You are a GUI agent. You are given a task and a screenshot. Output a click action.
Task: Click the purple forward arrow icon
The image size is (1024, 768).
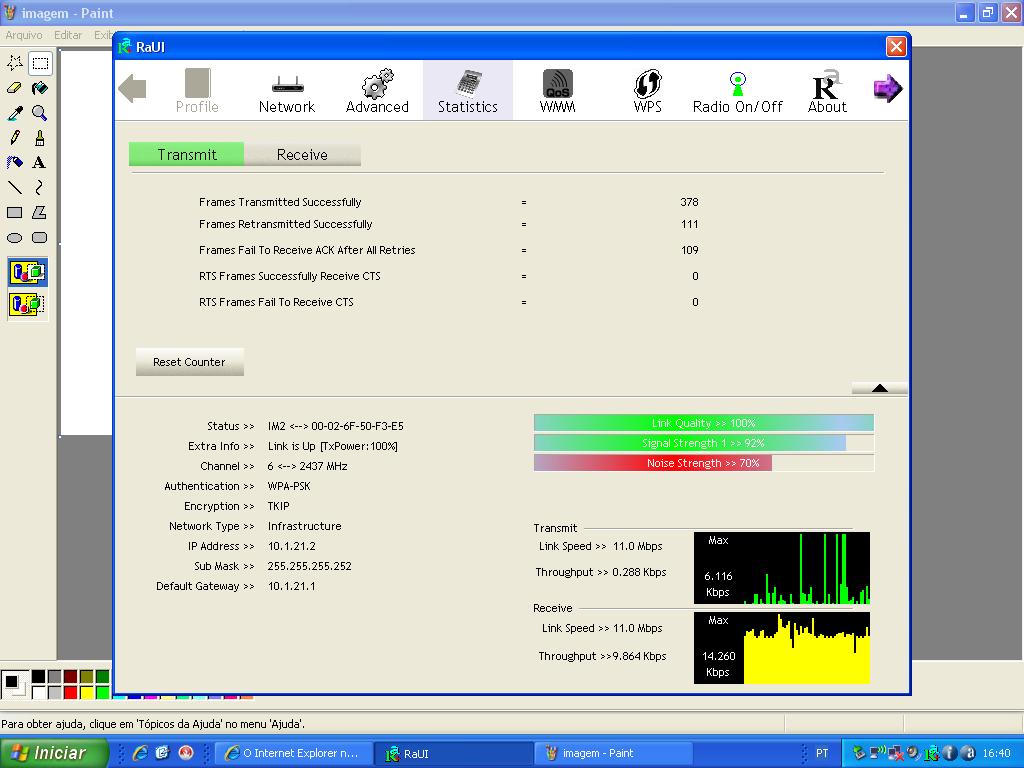[x=887, y=89]
